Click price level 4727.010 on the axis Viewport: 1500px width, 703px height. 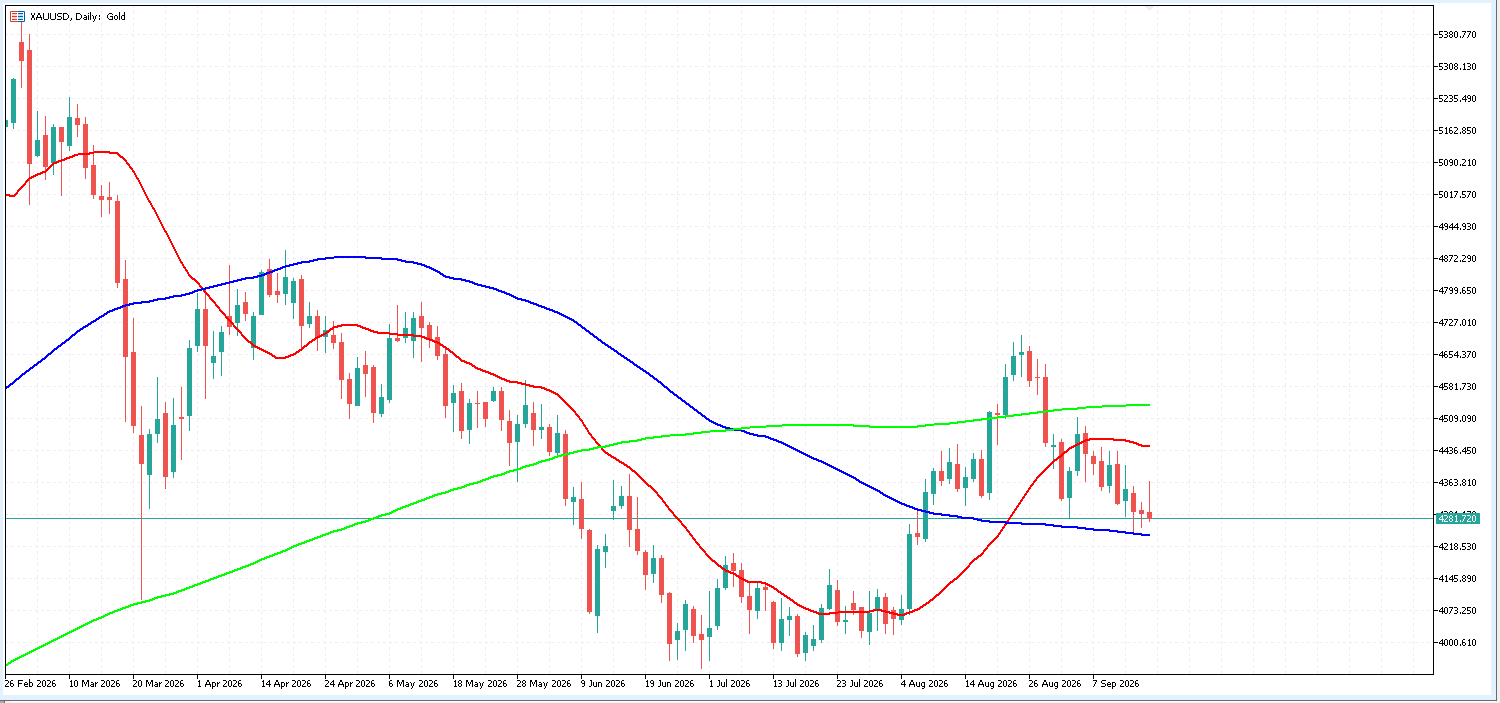(x=1456, y=323)
